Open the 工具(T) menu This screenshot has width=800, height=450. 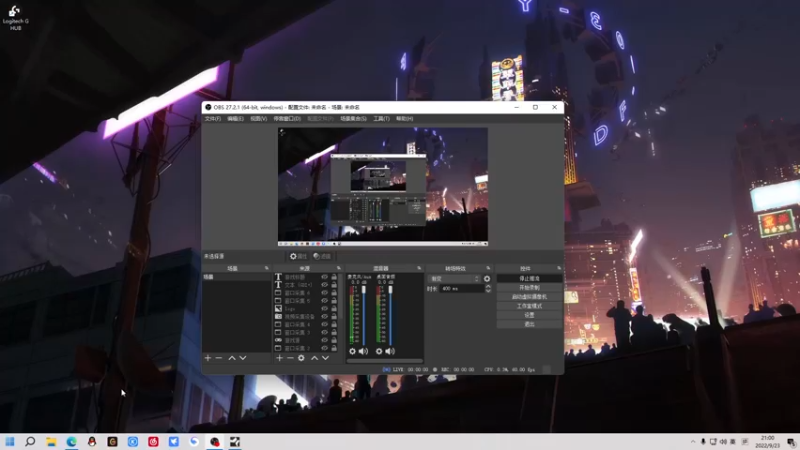click(x=381, y=119)
